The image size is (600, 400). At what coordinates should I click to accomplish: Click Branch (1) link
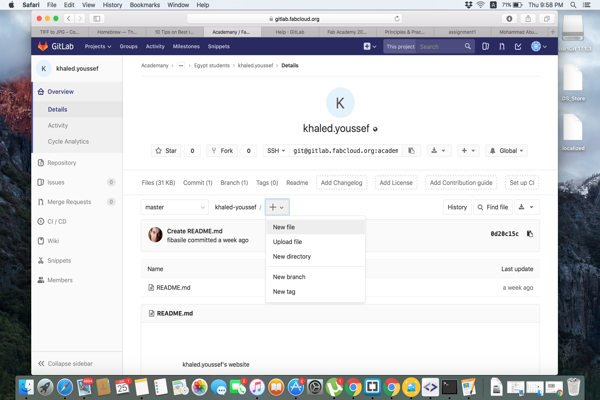coord(234,183)
